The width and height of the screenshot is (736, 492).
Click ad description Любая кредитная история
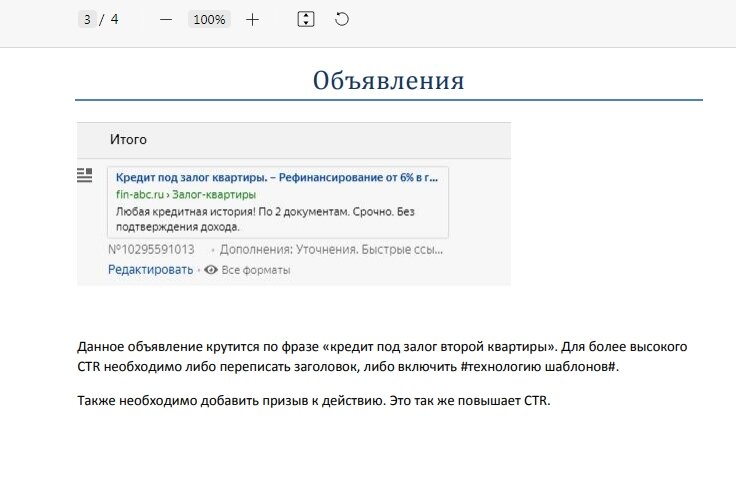[265, 219]
